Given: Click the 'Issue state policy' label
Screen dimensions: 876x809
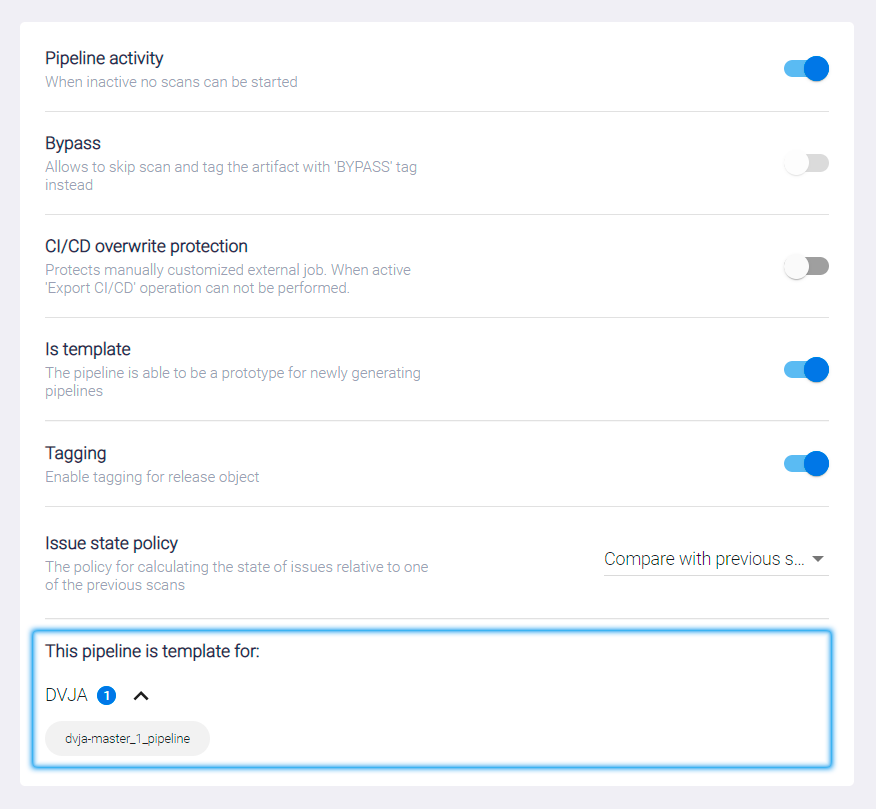Looking at the screenshot, I should click(x=111, y=543).
